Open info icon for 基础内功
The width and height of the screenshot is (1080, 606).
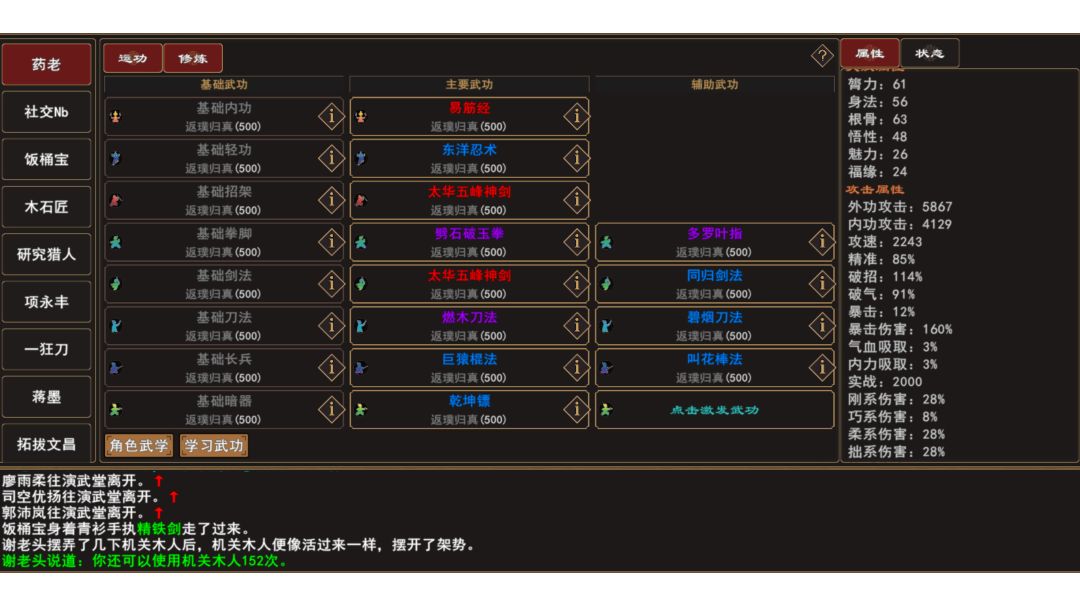click(x=331, y=116)
